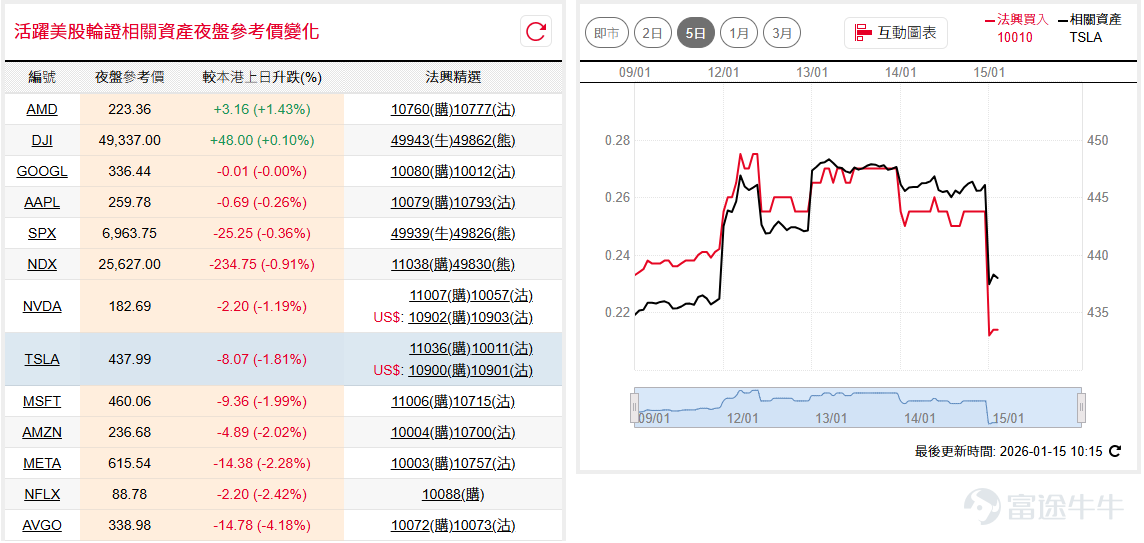Open NVDA US$ put warrant 10903(沽)
This screenshot has height=543, width=1144.
click(x=502, y=317)
